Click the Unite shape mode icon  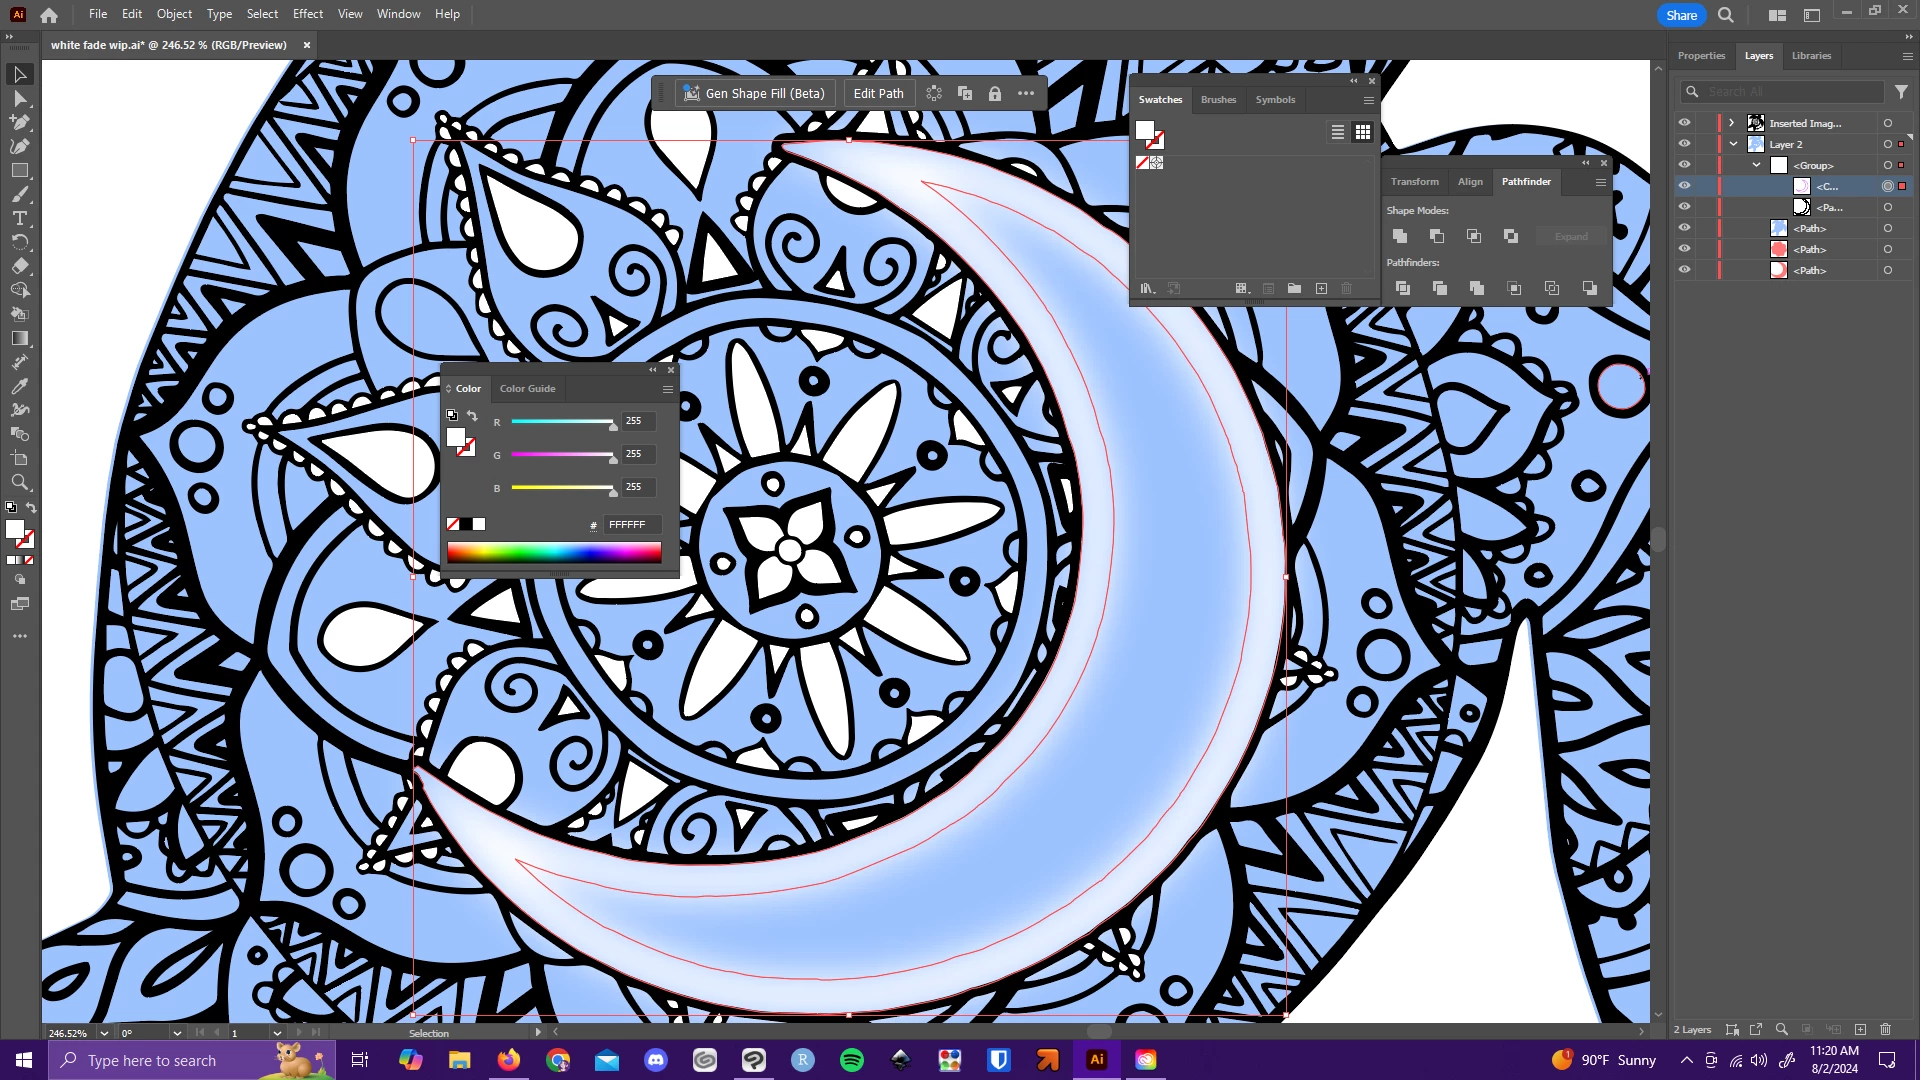pyautogui.click(x=1400, y=236)
